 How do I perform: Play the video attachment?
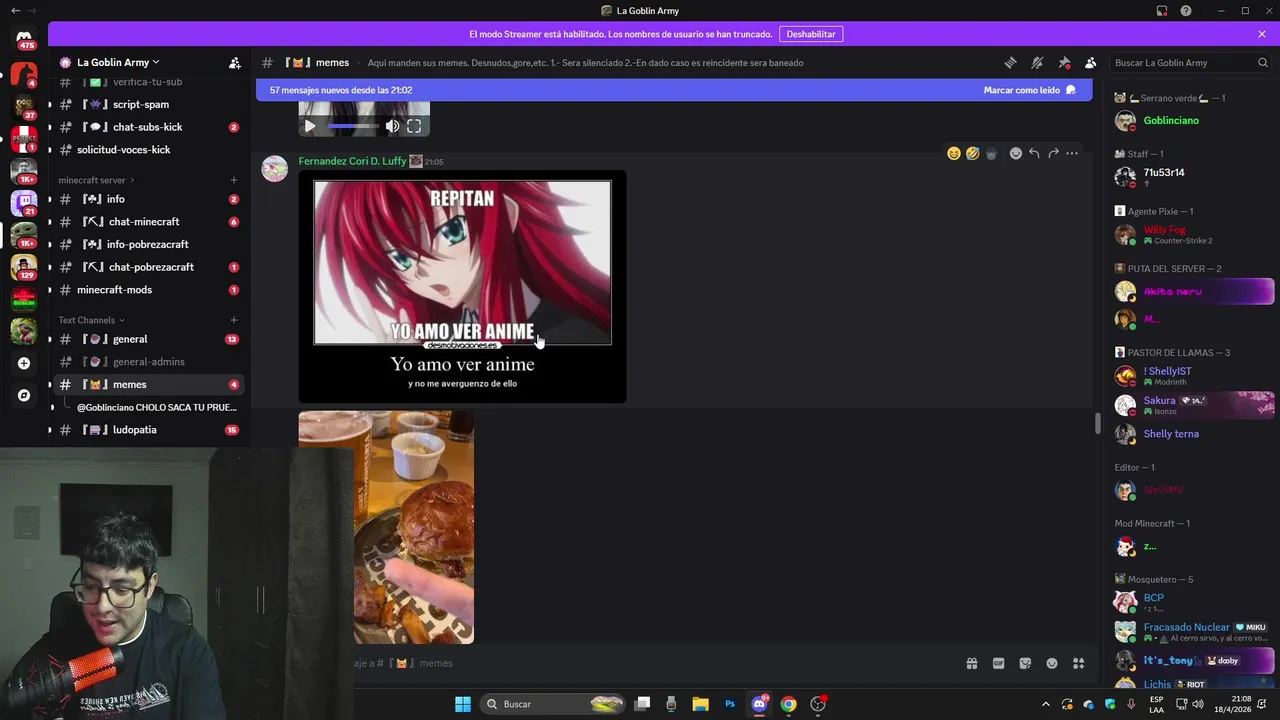(x=310, y=126)
